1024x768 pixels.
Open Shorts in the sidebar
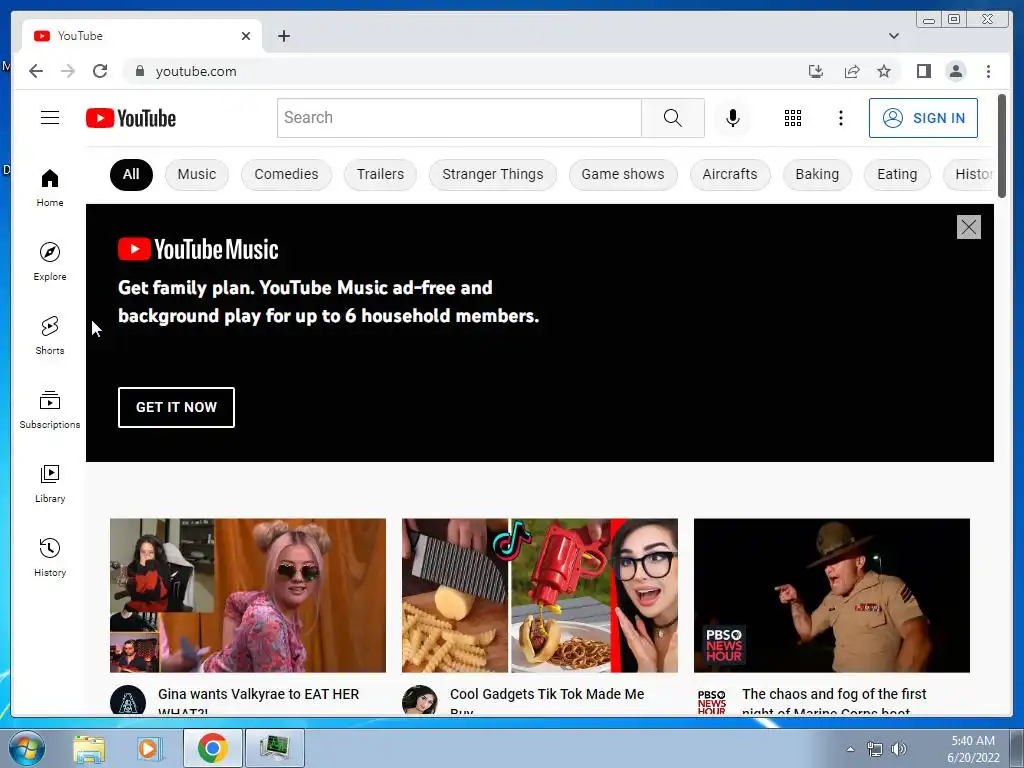click(x=50, y=336)
